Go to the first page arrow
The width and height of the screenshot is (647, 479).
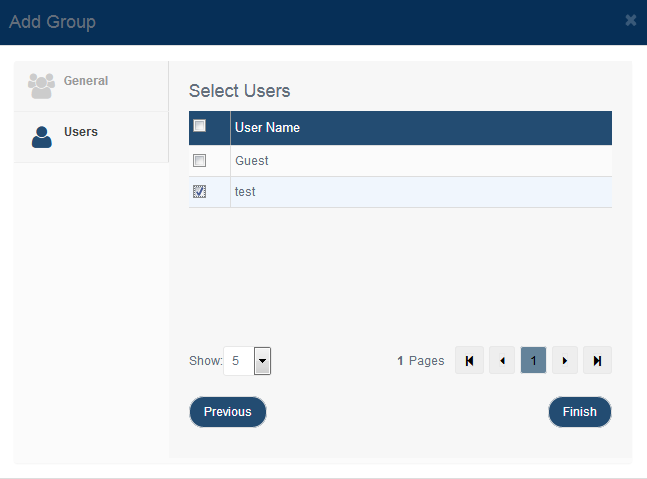tap(469, 361)
